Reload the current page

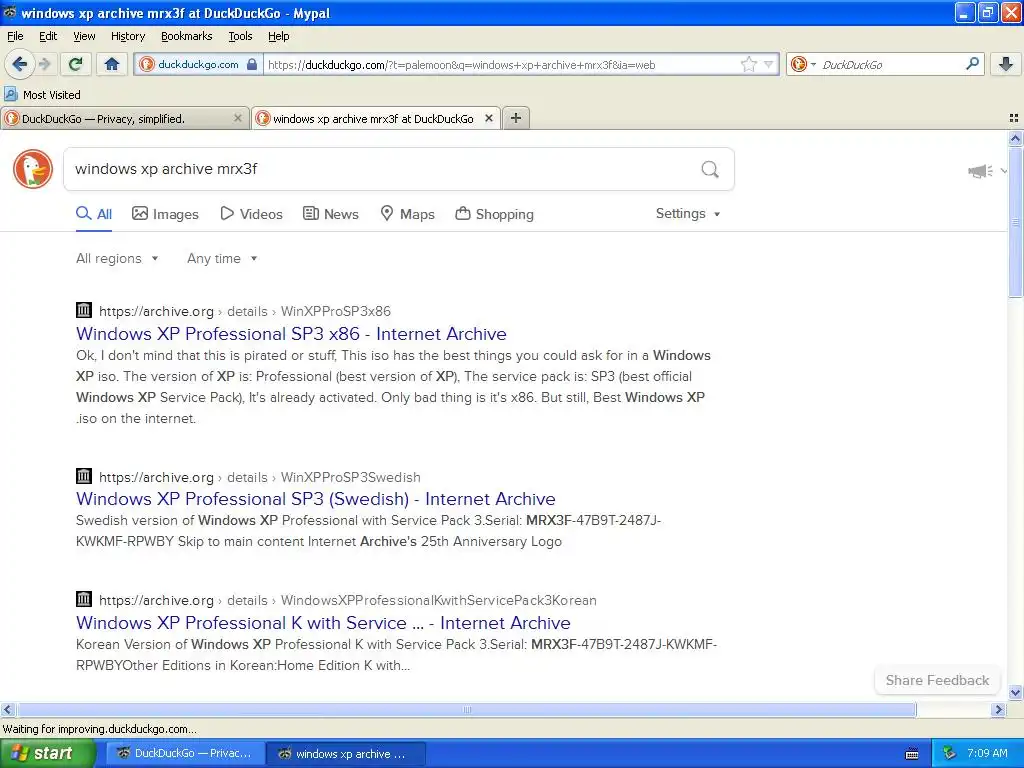pyautogui.click(x=76, y=64)
